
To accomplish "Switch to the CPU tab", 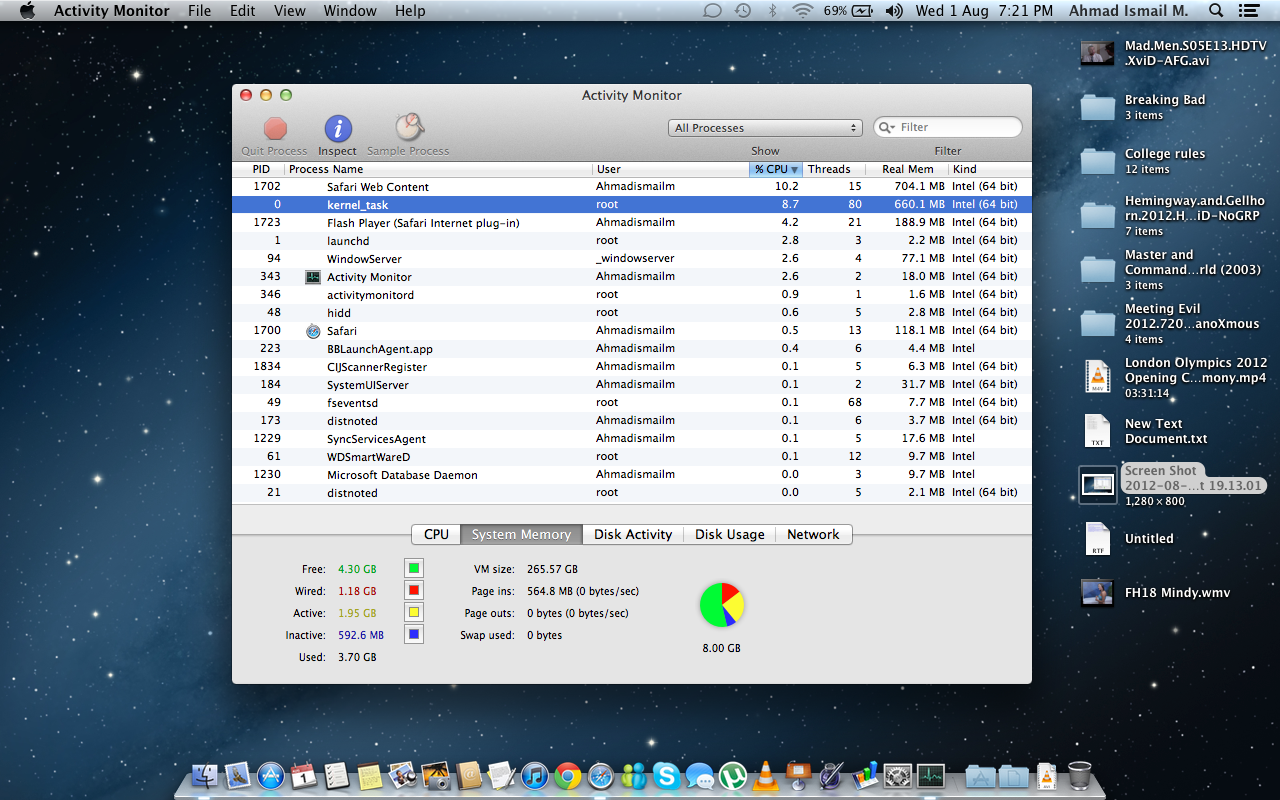I will pyautogui.click(x=436, y=535).
